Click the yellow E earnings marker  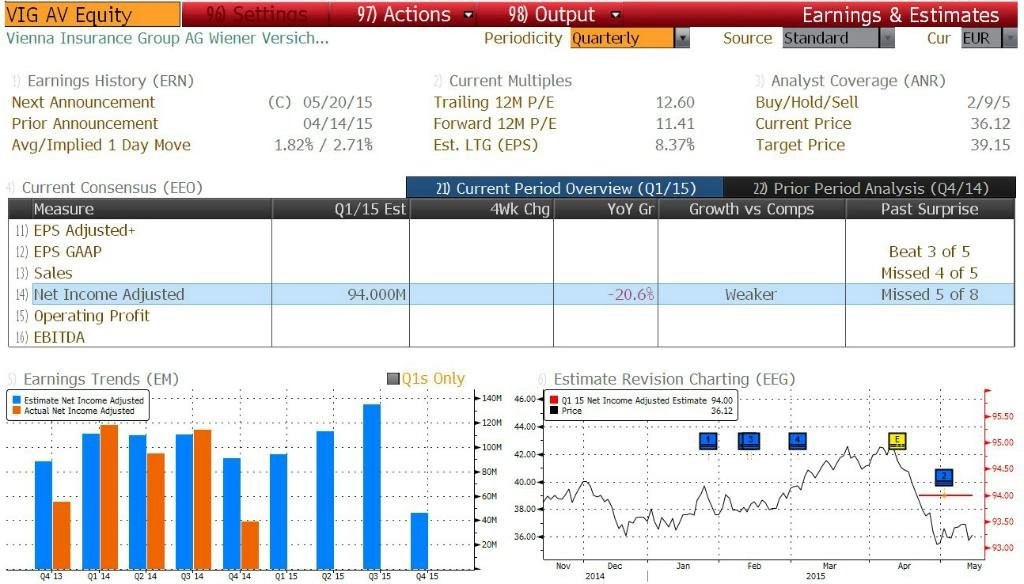[x=897, y=441]
